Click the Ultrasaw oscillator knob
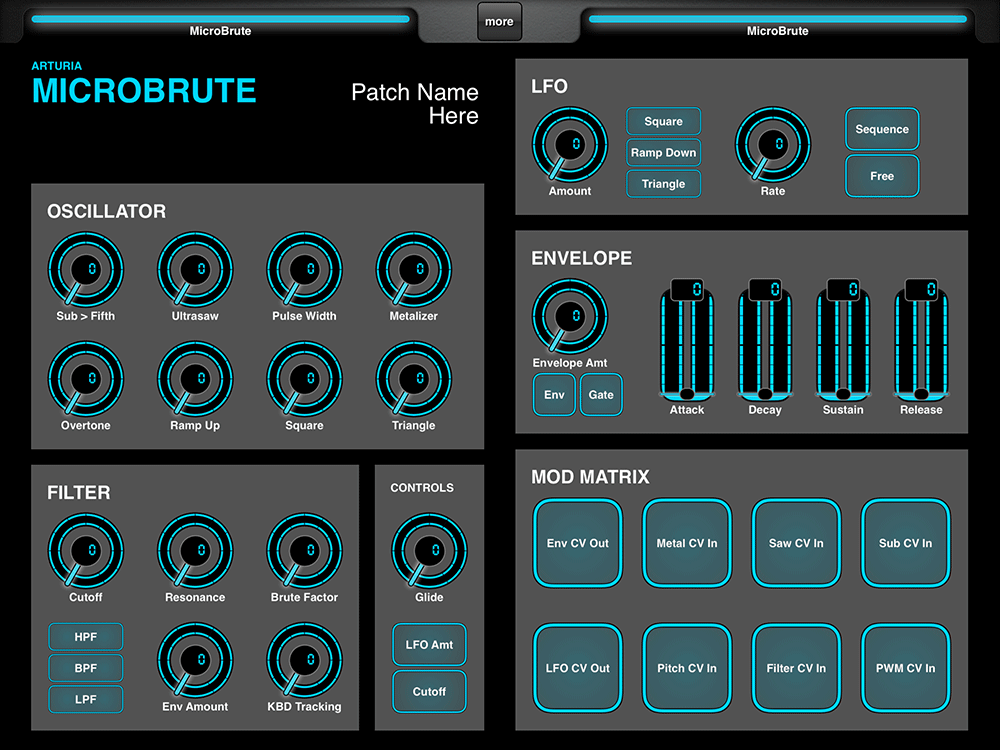 pyautogui.click(x=195, y=270)
